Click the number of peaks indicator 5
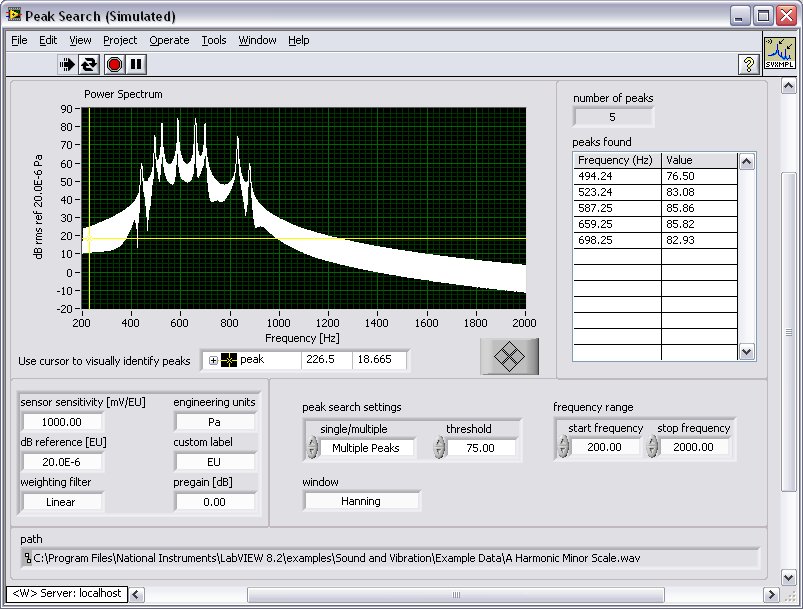803x610 pixels. pyautogui.click(x=612, y=117)
